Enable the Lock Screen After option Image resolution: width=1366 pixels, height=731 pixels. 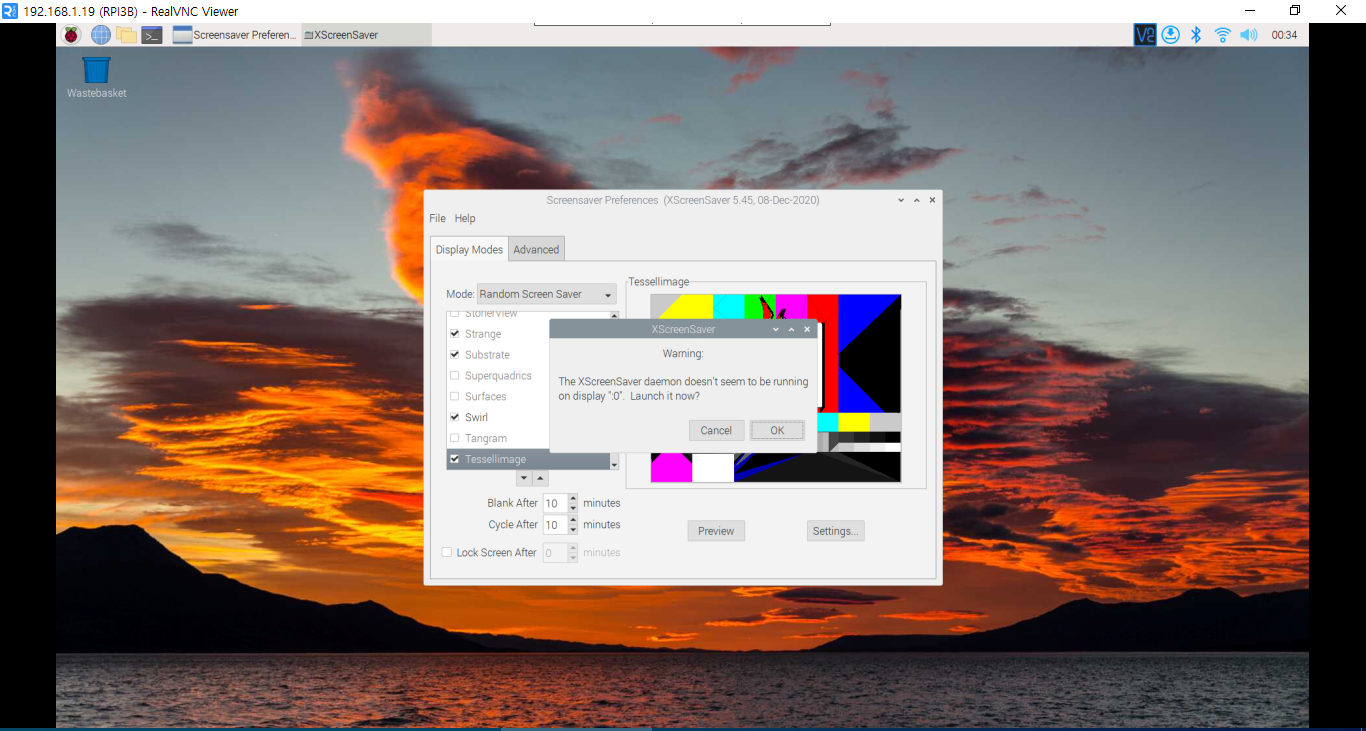[x=446, y=551]
